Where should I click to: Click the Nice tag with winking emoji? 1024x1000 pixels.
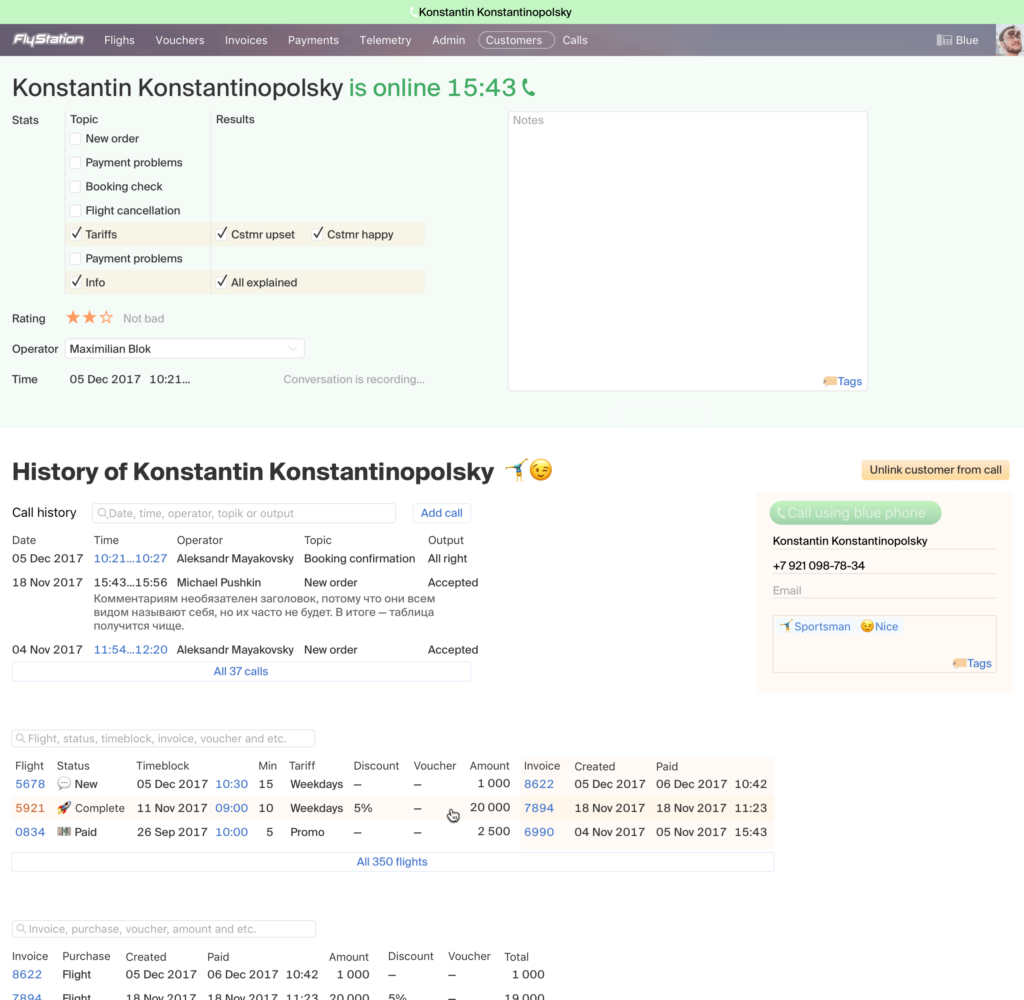(879, 627)
